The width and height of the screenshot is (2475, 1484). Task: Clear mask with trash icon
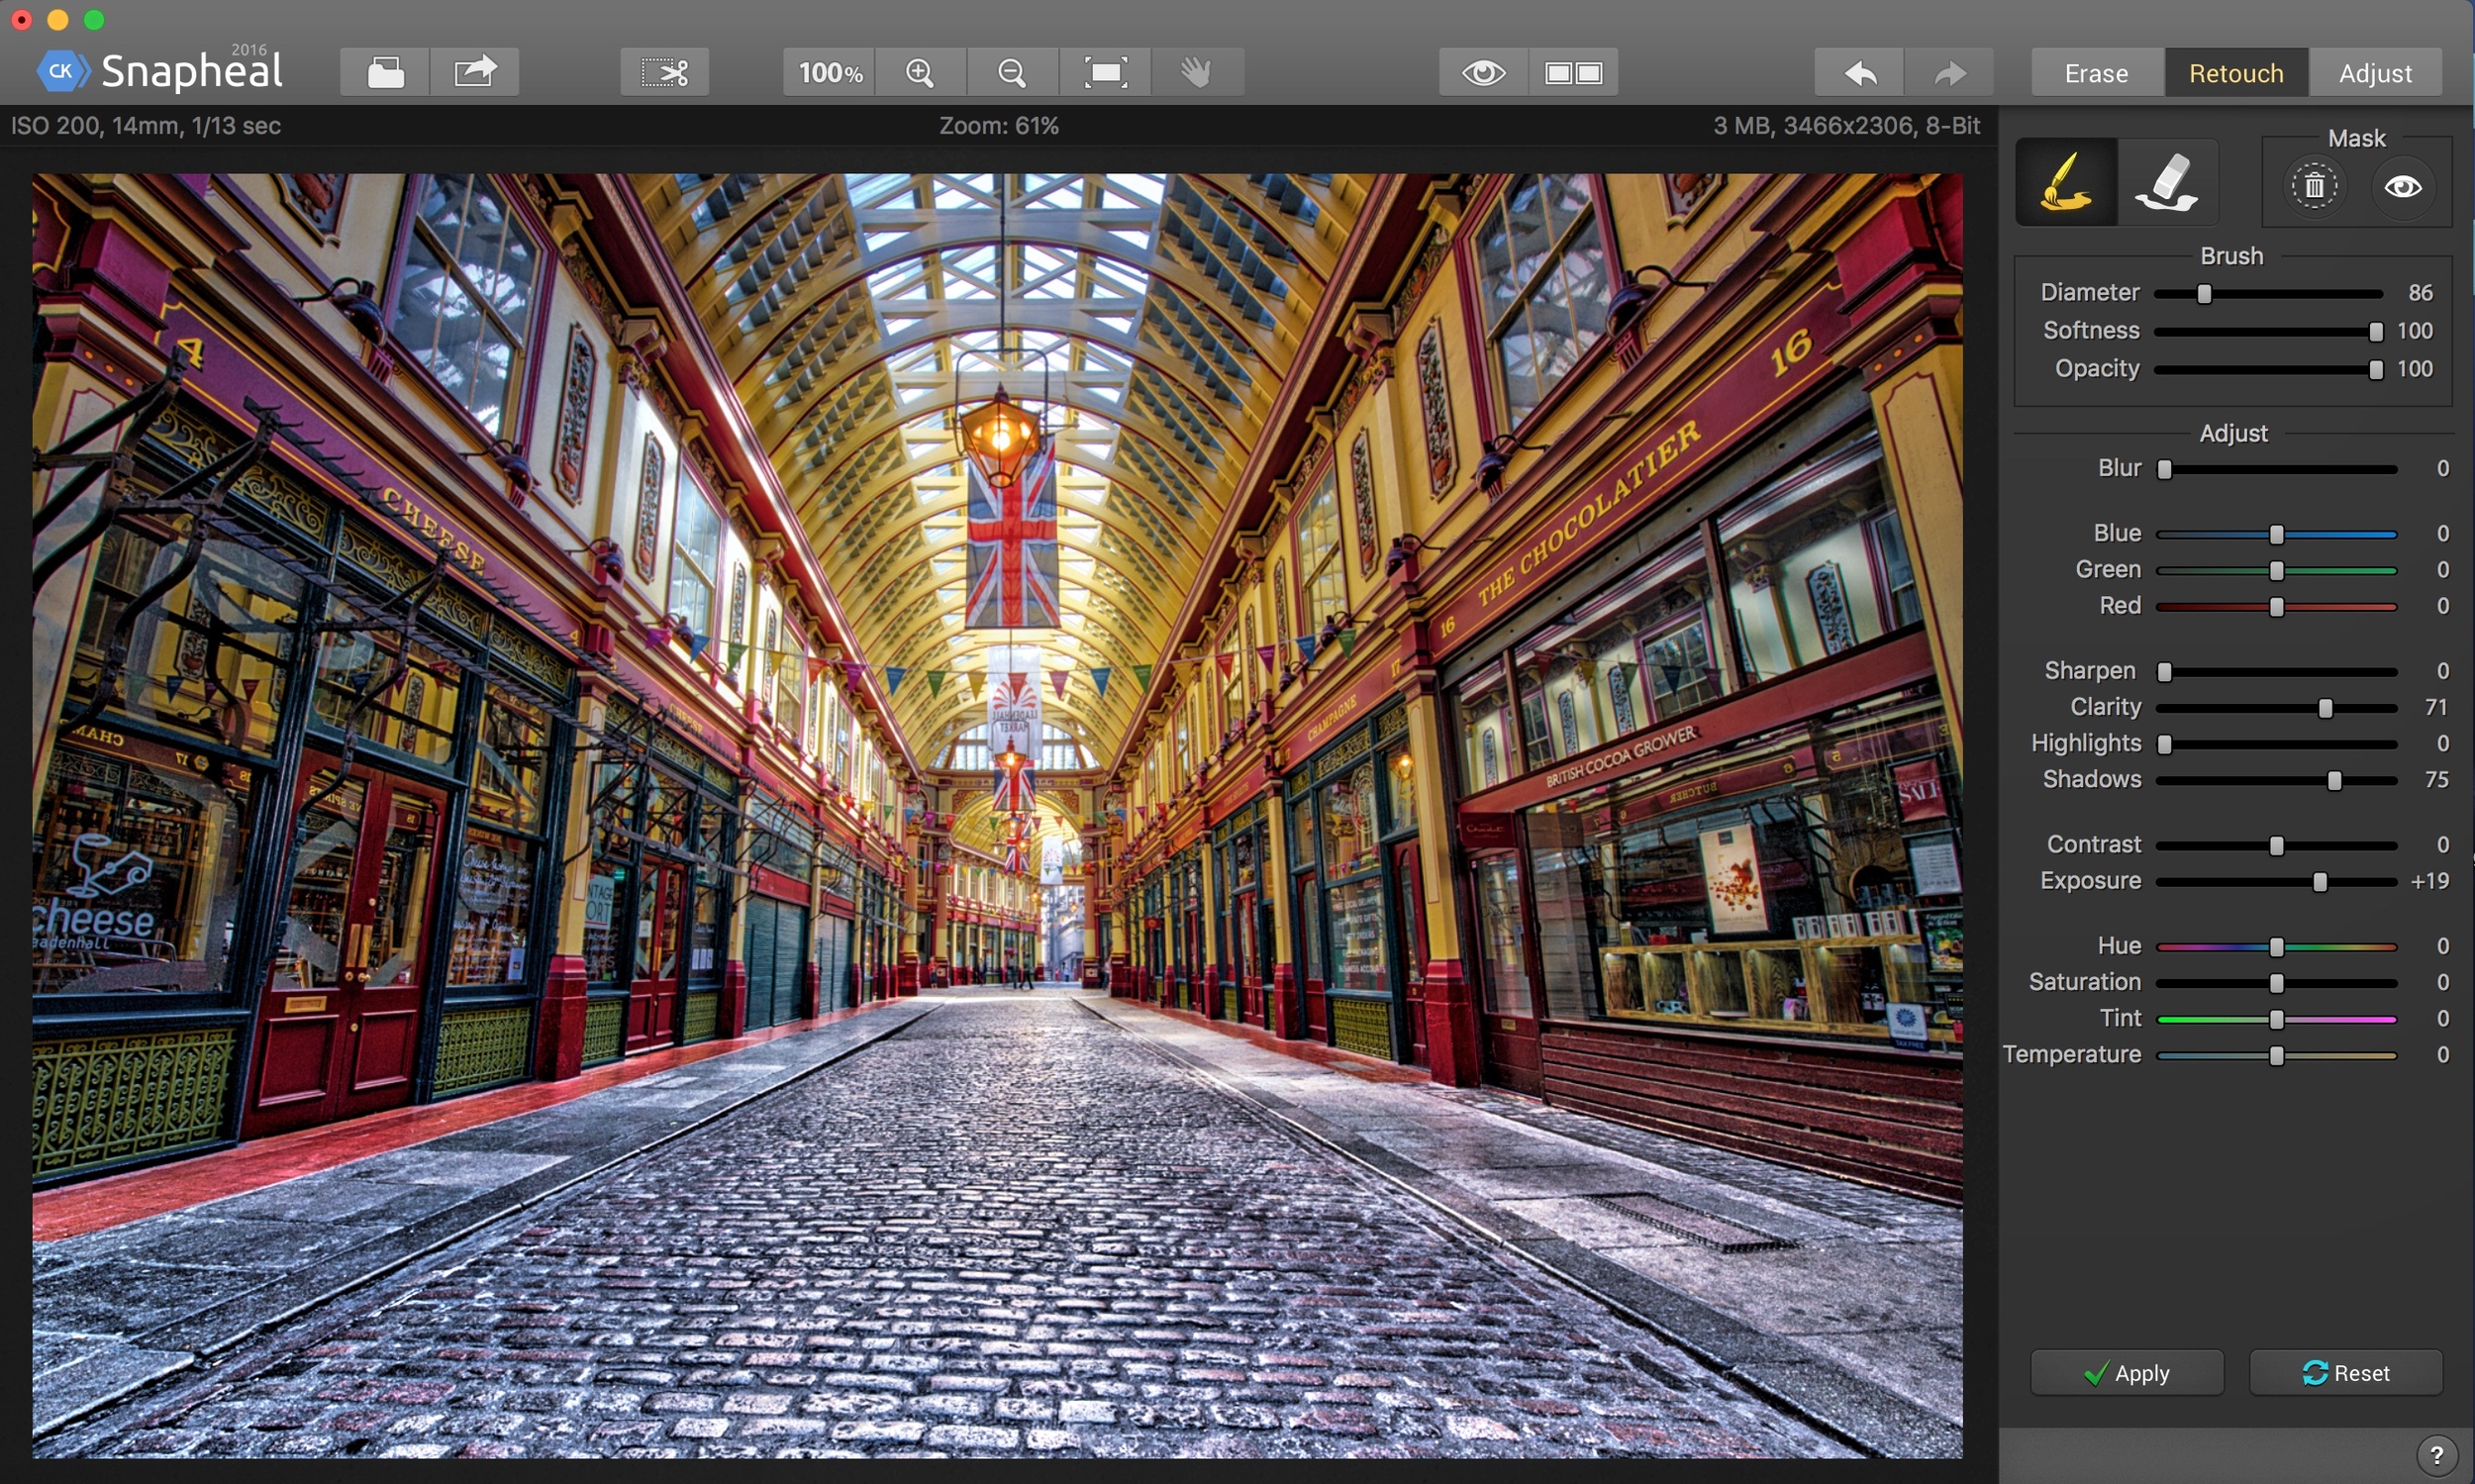(2314, 186)
